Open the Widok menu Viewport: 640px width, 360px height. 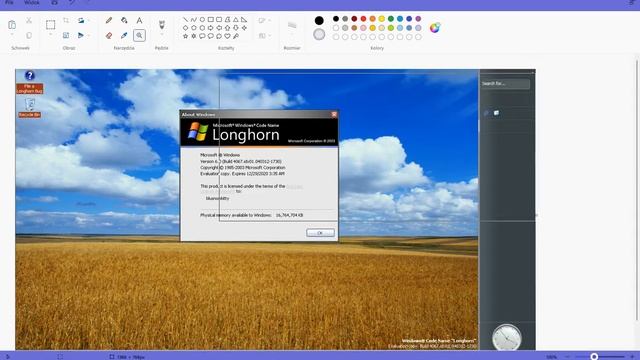click(31, 2)
